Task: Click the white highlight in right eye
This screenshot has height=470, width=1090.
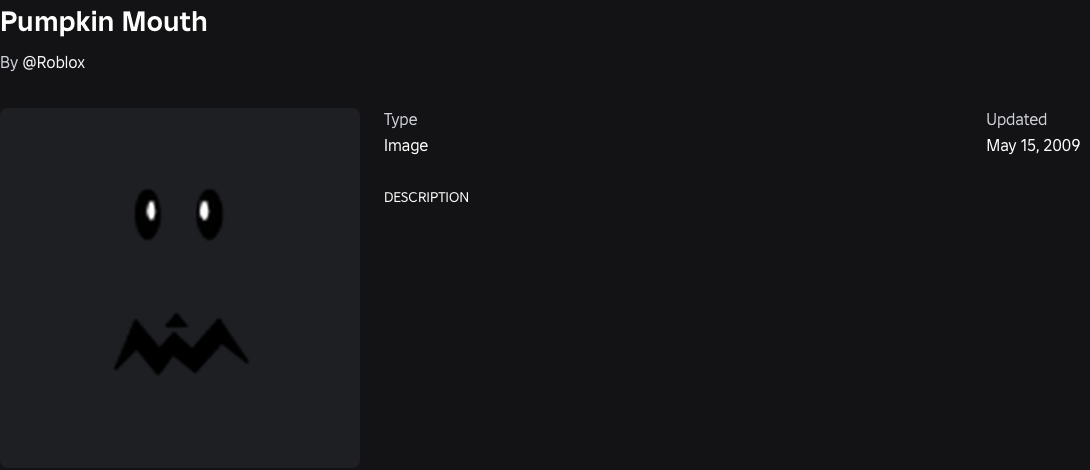Action: coord(204,210)
